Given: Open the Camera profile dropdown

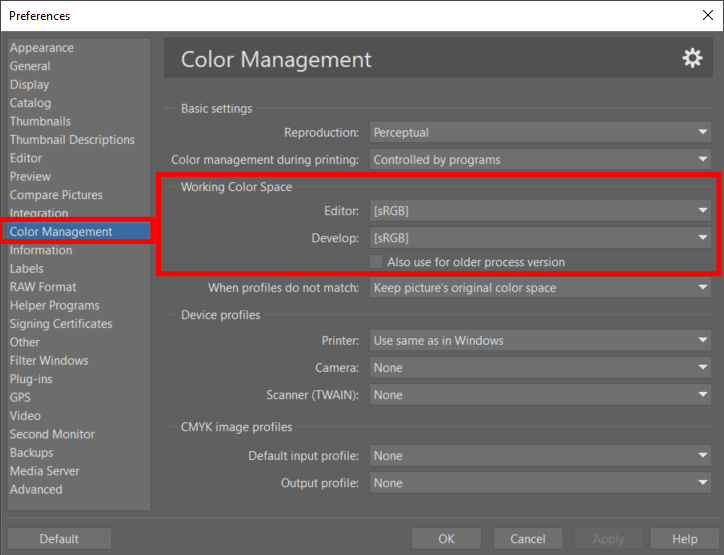Looking at the screenshot, I should pos(540,368).
